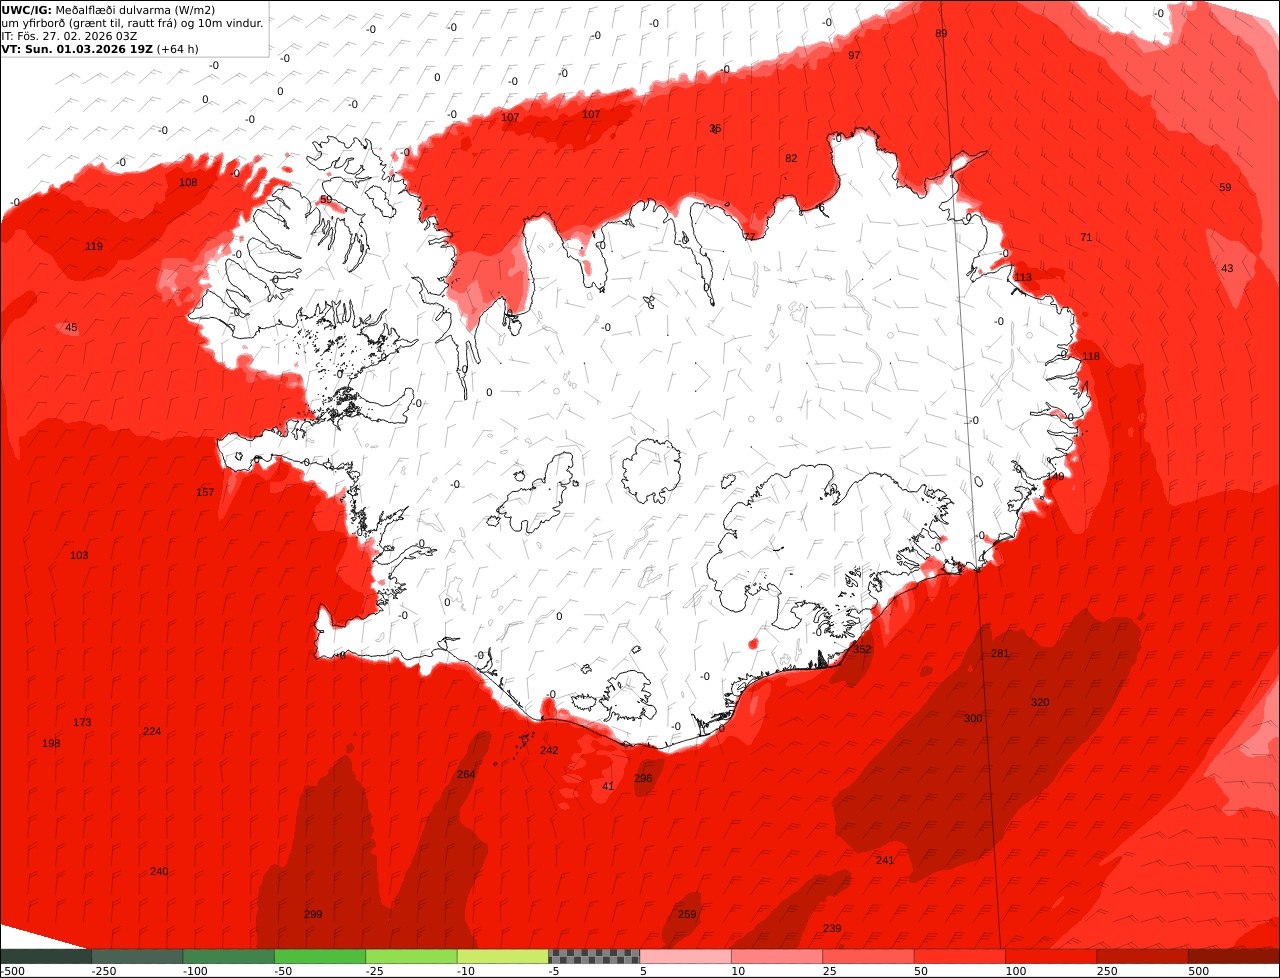Screen dimensions: 1280x978
Task: Select the value 242 south of the coast
Action: pos(549,750)
